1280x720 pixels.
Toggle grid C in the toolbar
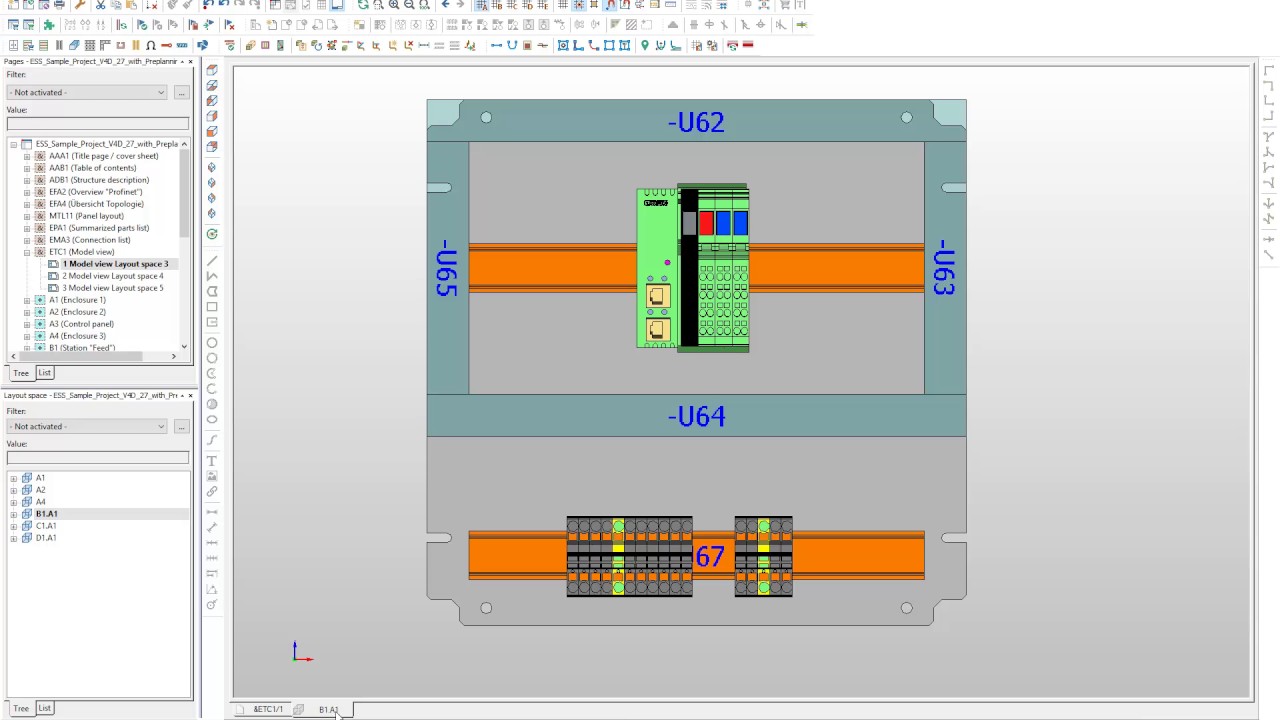coord(512,5)
